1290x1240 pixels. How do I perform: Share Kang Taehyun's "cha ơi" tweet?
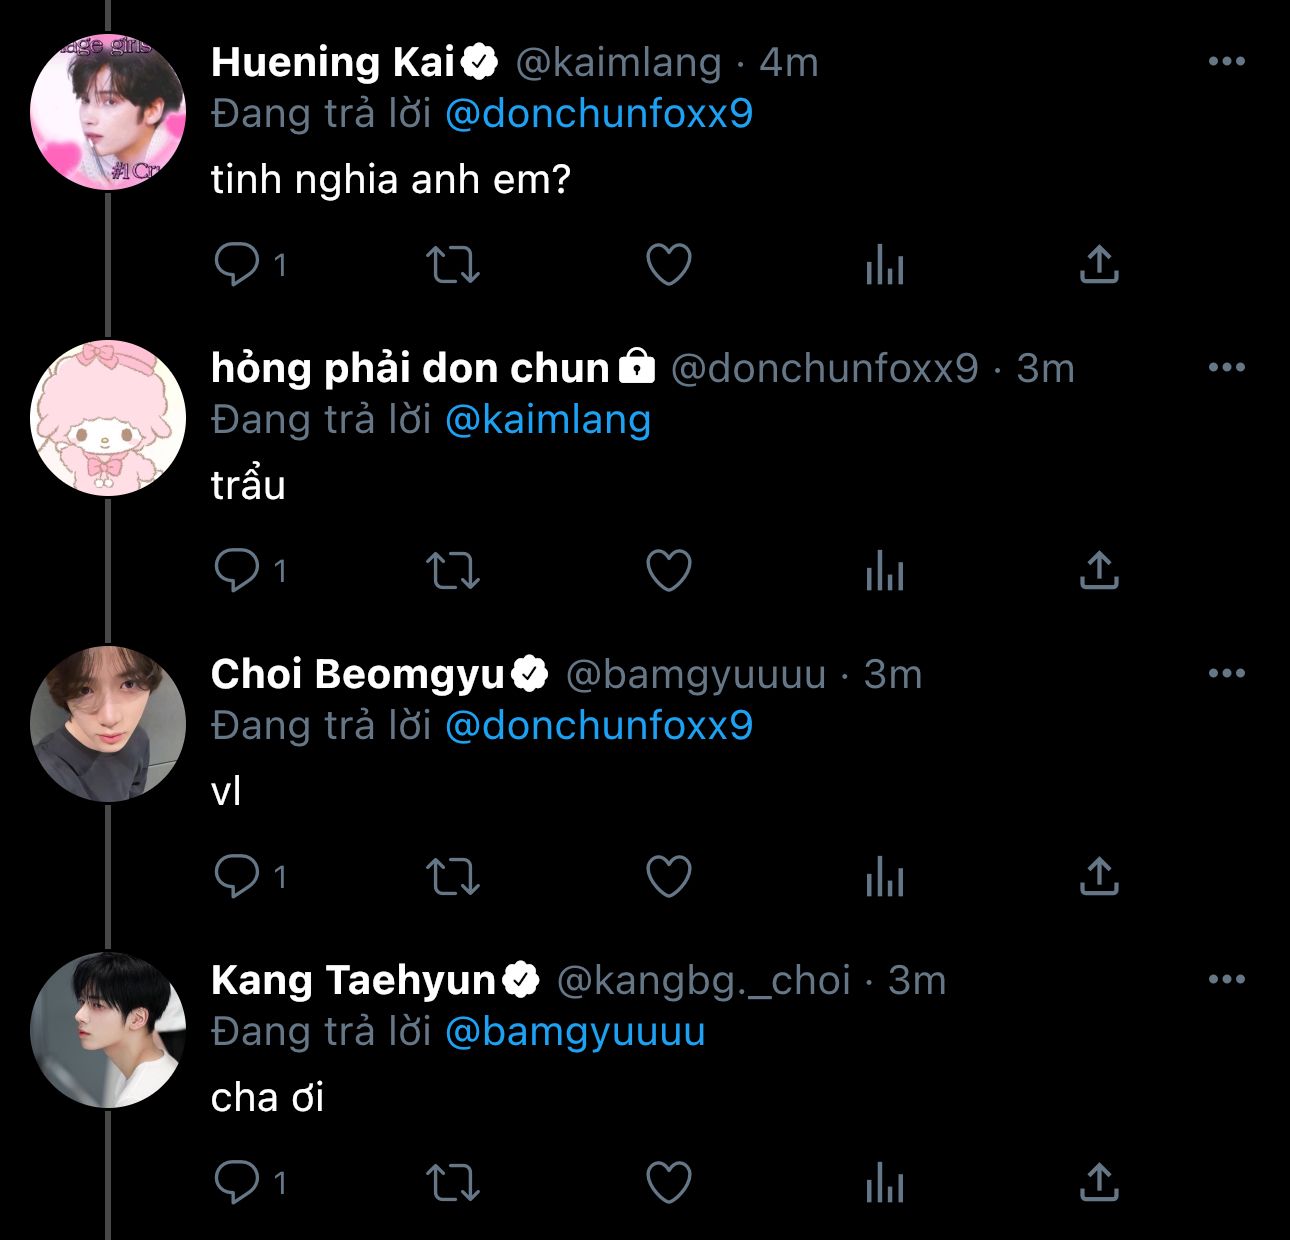point(1099,1182)
